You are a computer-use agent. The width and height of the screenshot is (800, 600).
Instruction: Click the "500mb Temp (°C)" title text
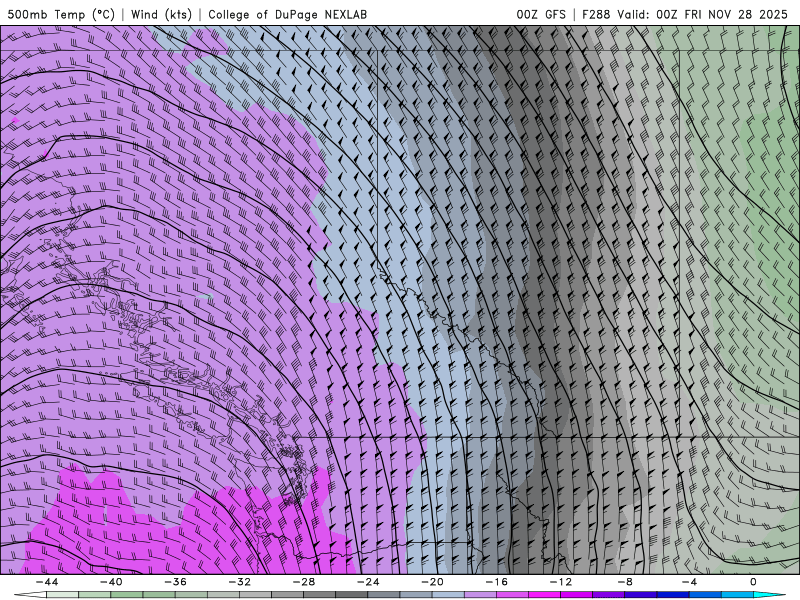tap(61, 14)
